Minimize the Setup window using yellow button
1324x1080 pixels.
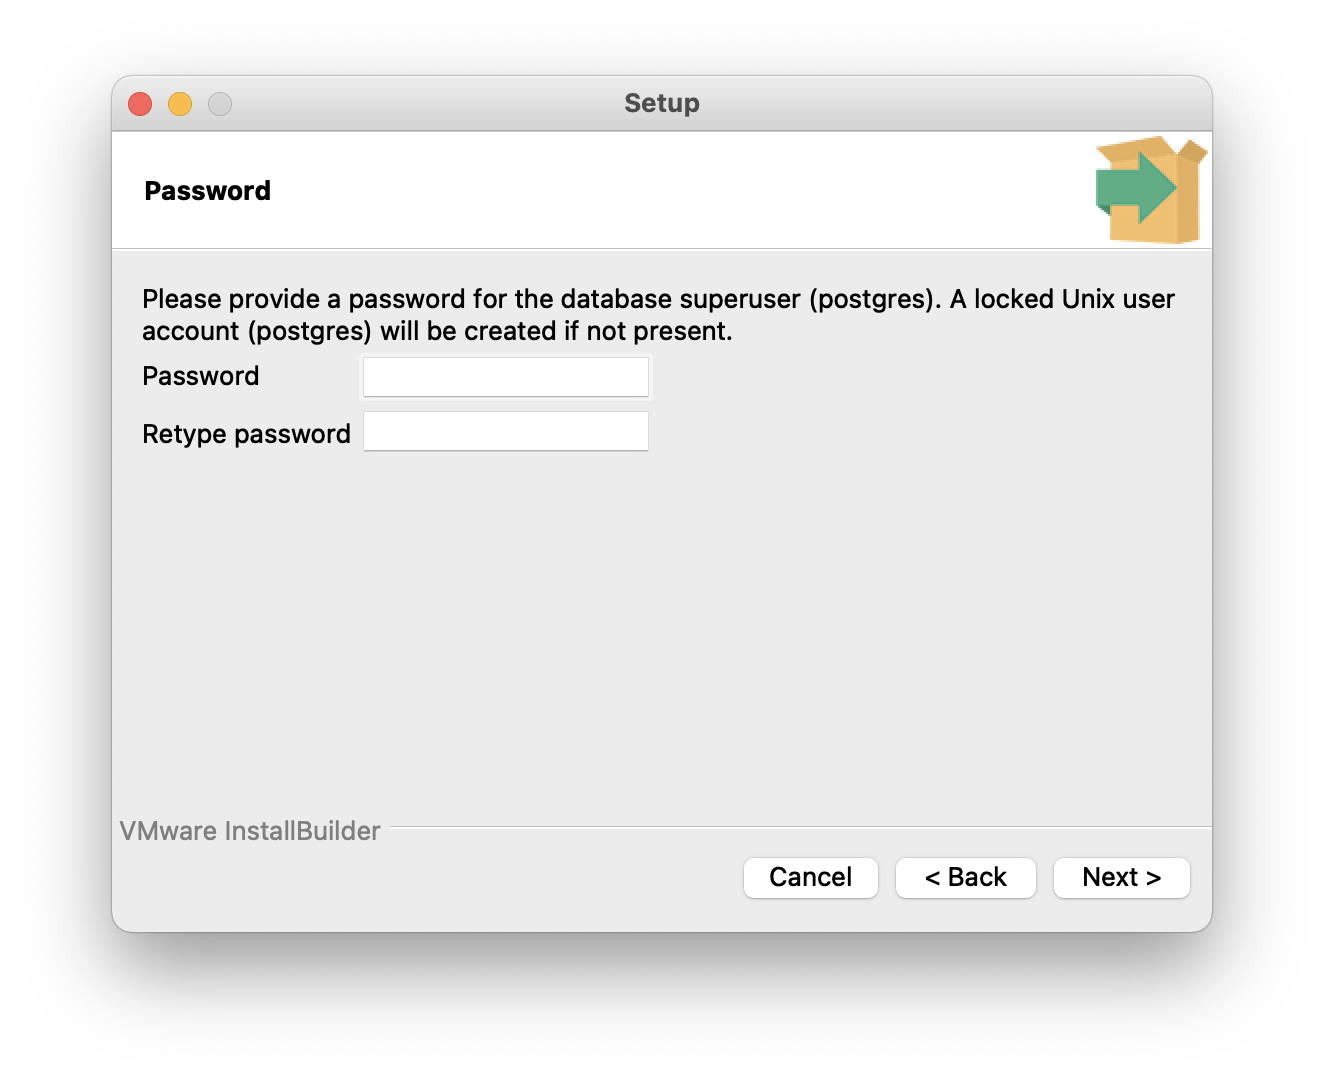180,104
